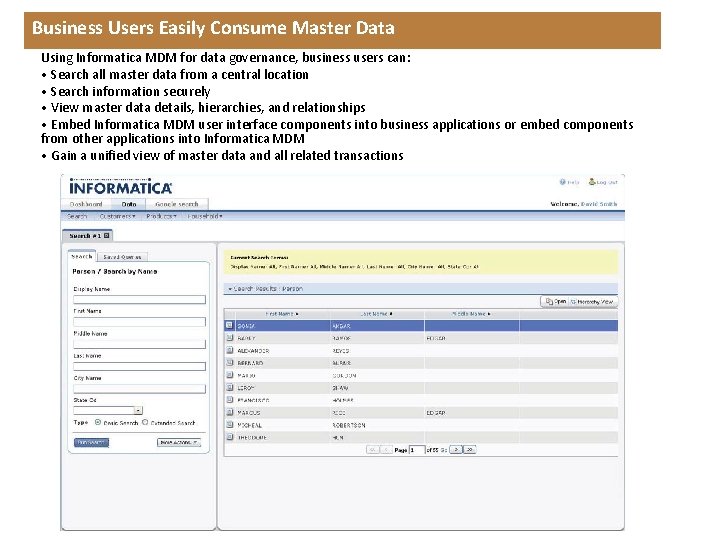Click the Page number input box
This screenshot has height=540, width=720.
coord(416,450)
